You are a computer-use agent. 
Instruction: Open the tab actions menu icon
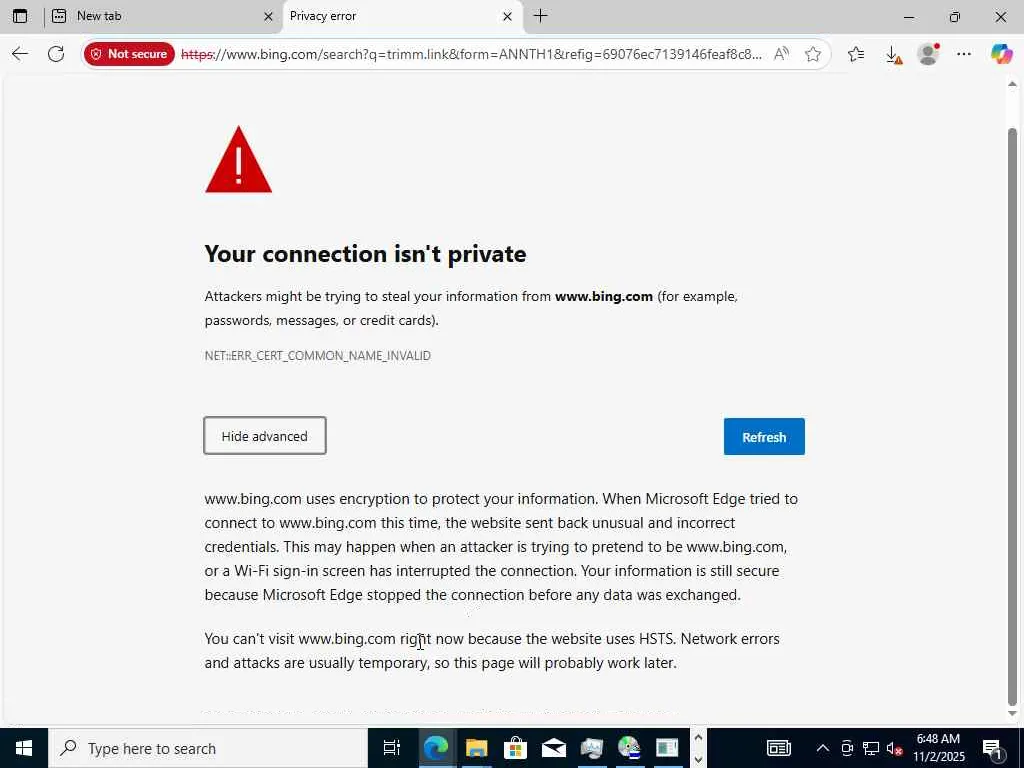(20, 16)
